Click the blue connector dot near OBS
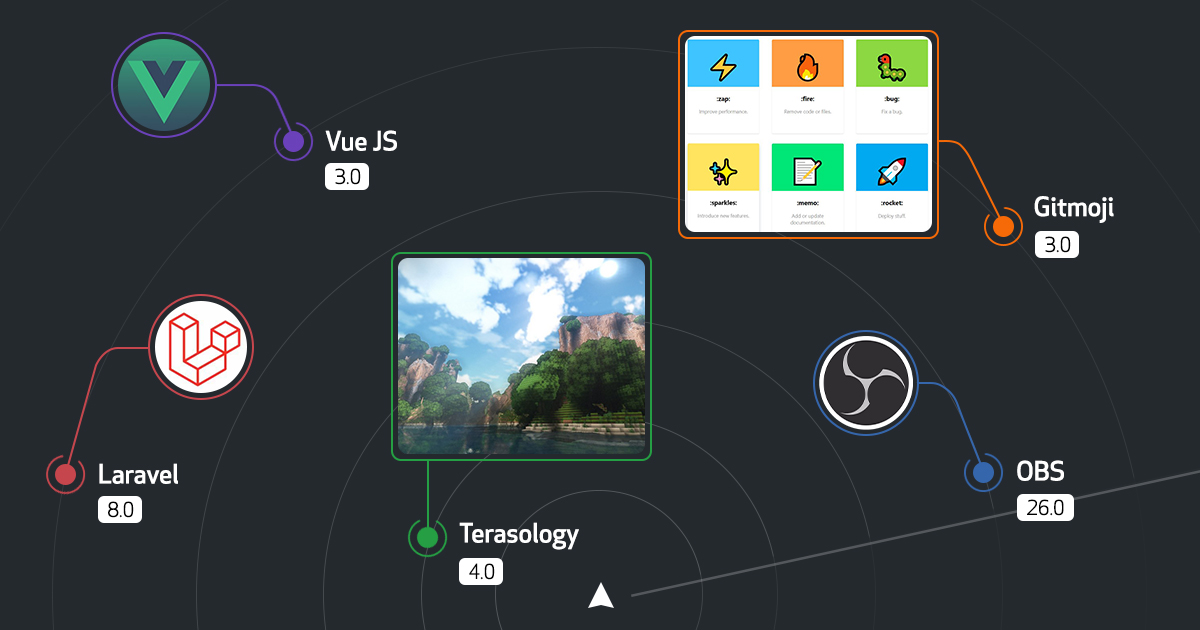The image size is (1200, 630). pos(983,471)
